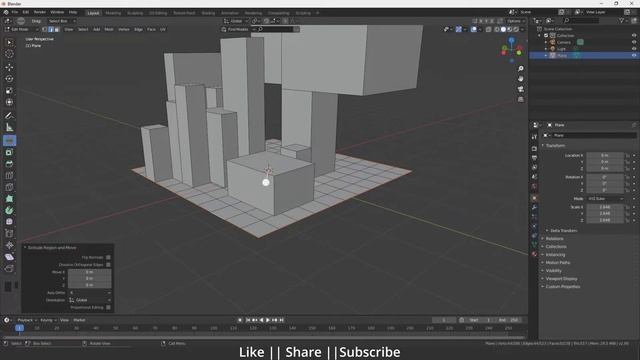Select the Knife tool
The image size is (640, 360).
[x=9, y=187]
